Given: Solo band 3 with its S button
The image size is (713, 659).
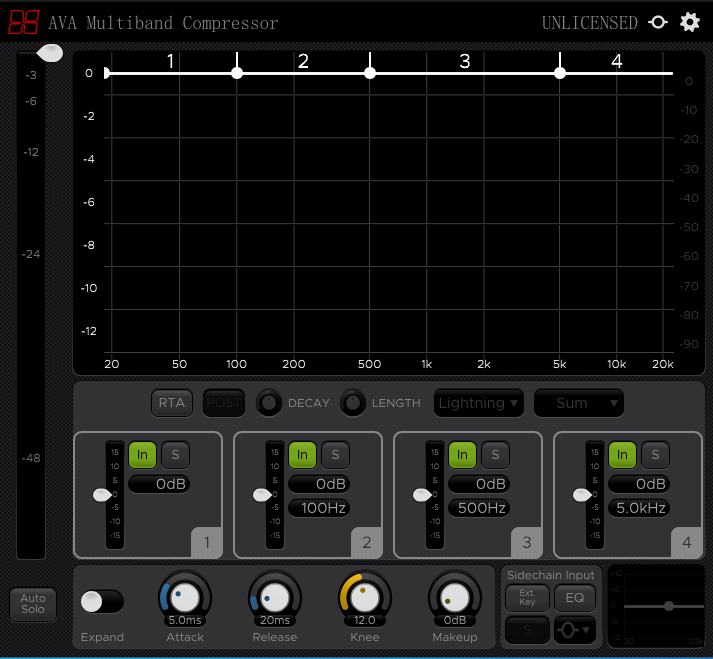Looking at the screenshot, I should click(495, 454).
